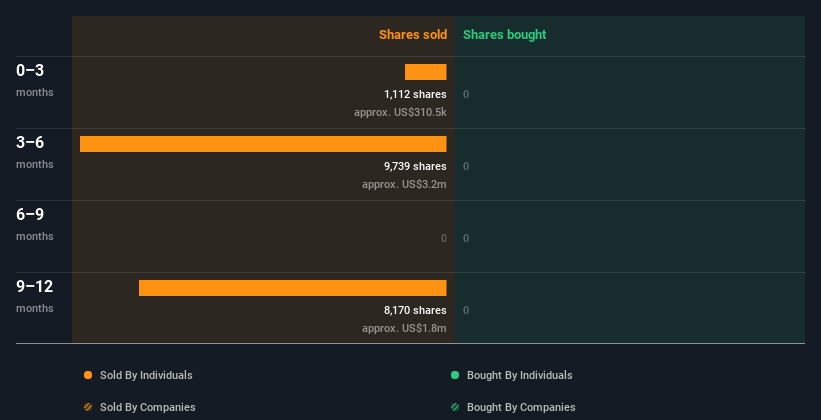The image size is (821, 420).
Task: Toggle the Bought By Companies legend label
Action: 521,407
